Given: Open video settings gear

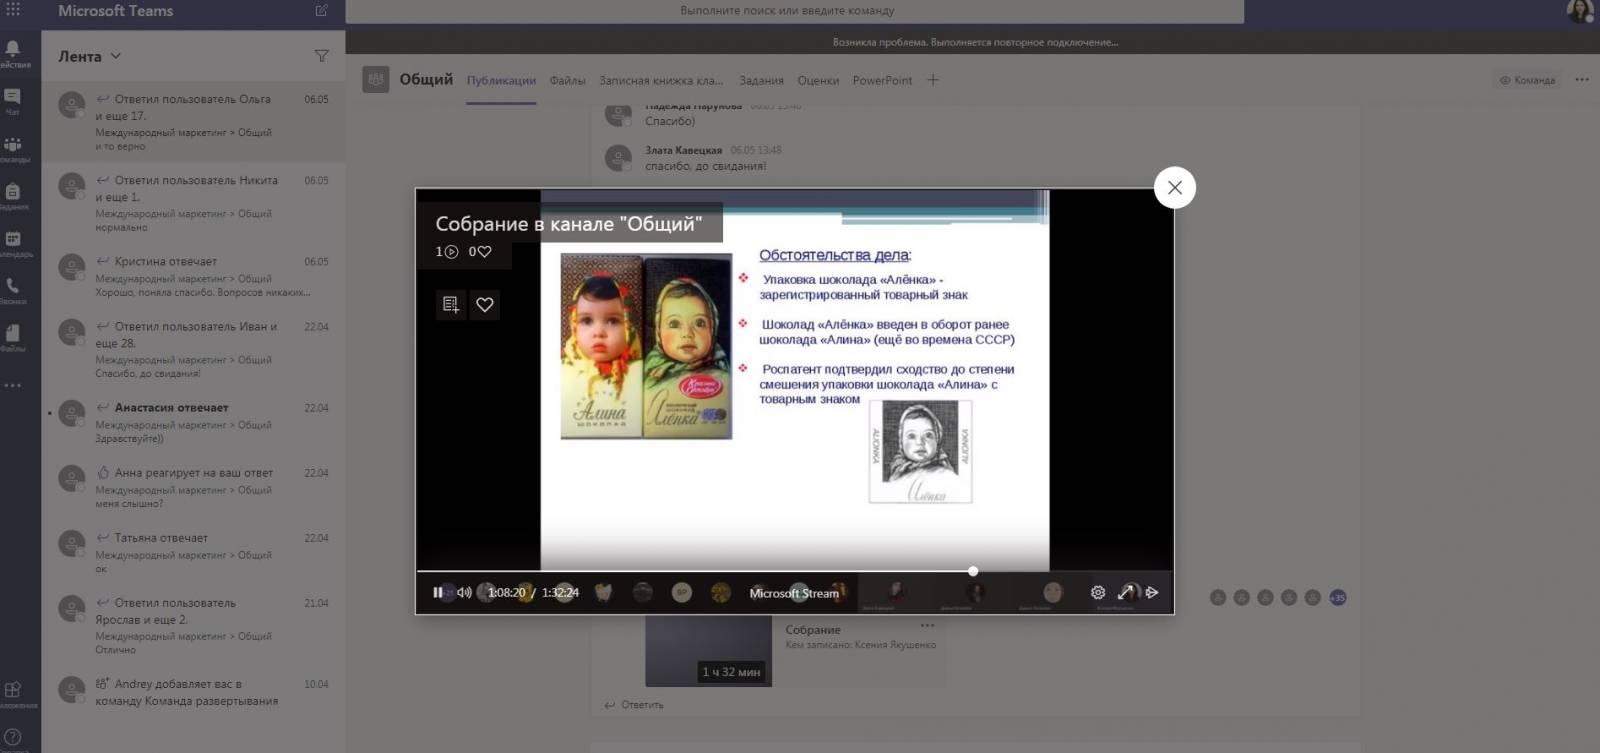Looking at the screenshot, I should click(x=1097, y=592).
